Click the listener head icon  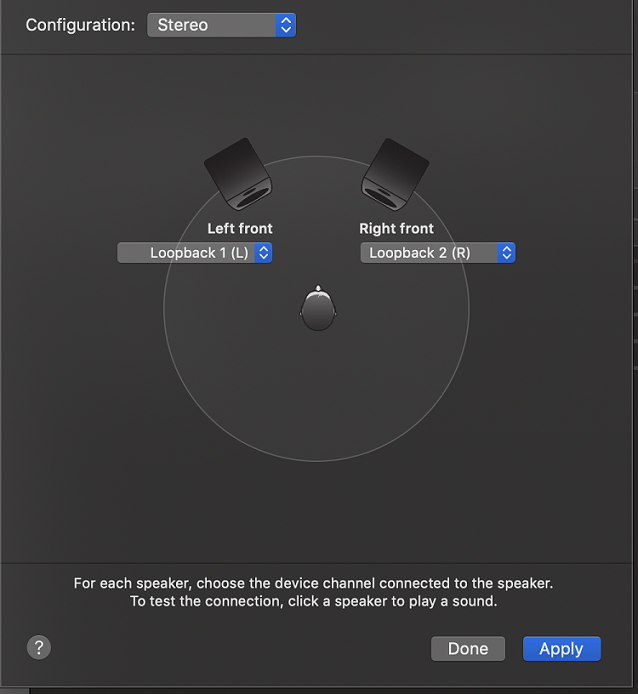pos(318,308)
